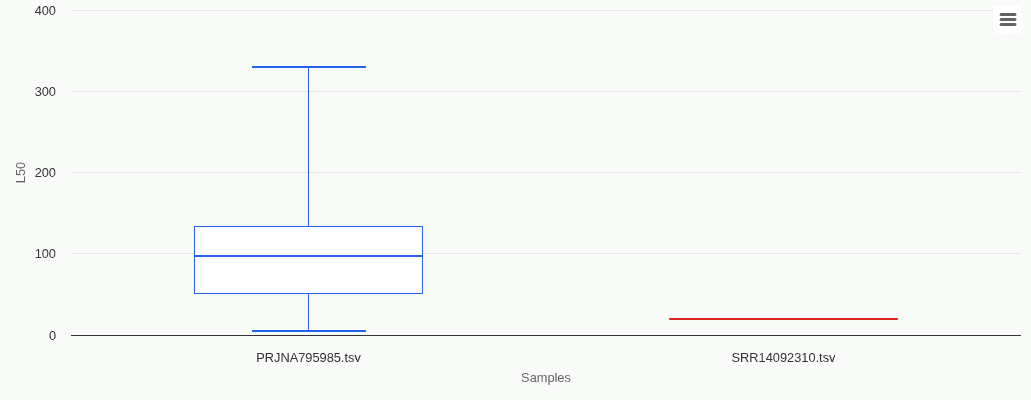Click the 300 y-axis tick label
Image resolution: width=1031 pixels, height=400 pixels.
pos(45,92)
